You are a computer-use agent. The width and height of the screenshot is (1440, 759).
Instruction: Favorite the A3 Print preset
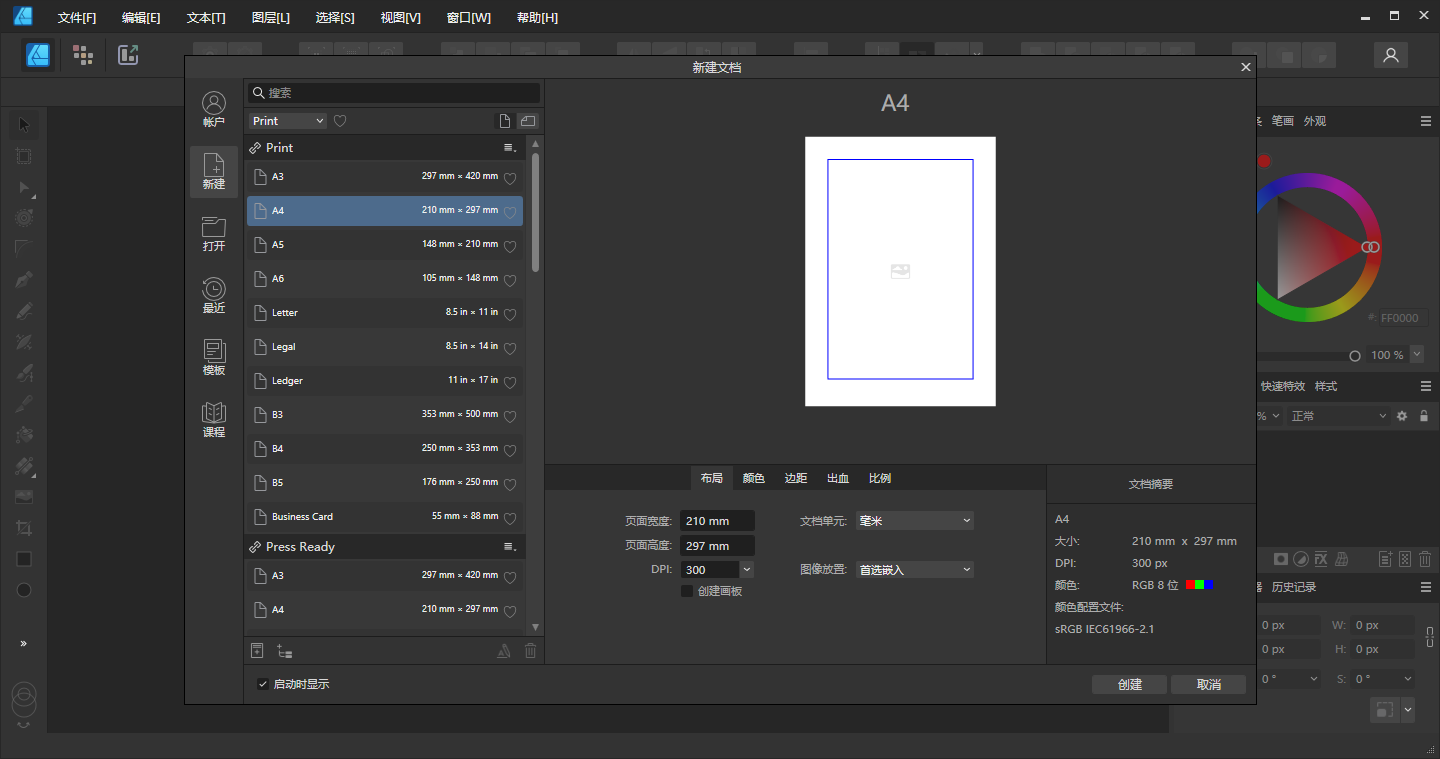click(510, 179)
